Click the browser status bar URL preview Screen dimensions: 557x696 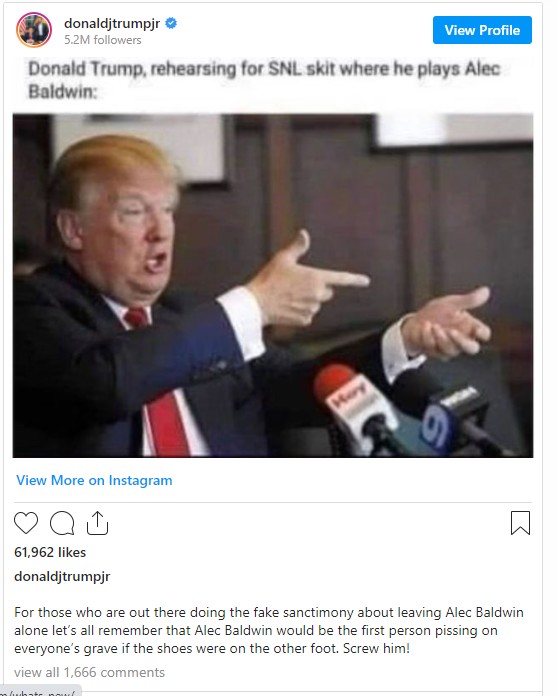tap(41, 691)
